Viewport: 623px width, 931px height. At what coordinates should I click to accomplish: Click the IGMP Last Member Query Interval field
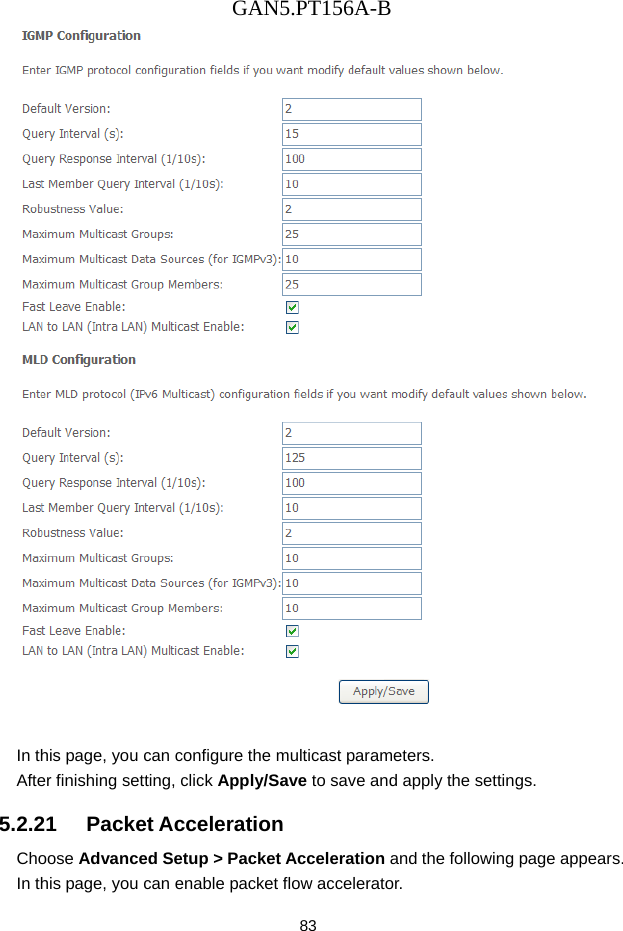(x=351, y=184)
